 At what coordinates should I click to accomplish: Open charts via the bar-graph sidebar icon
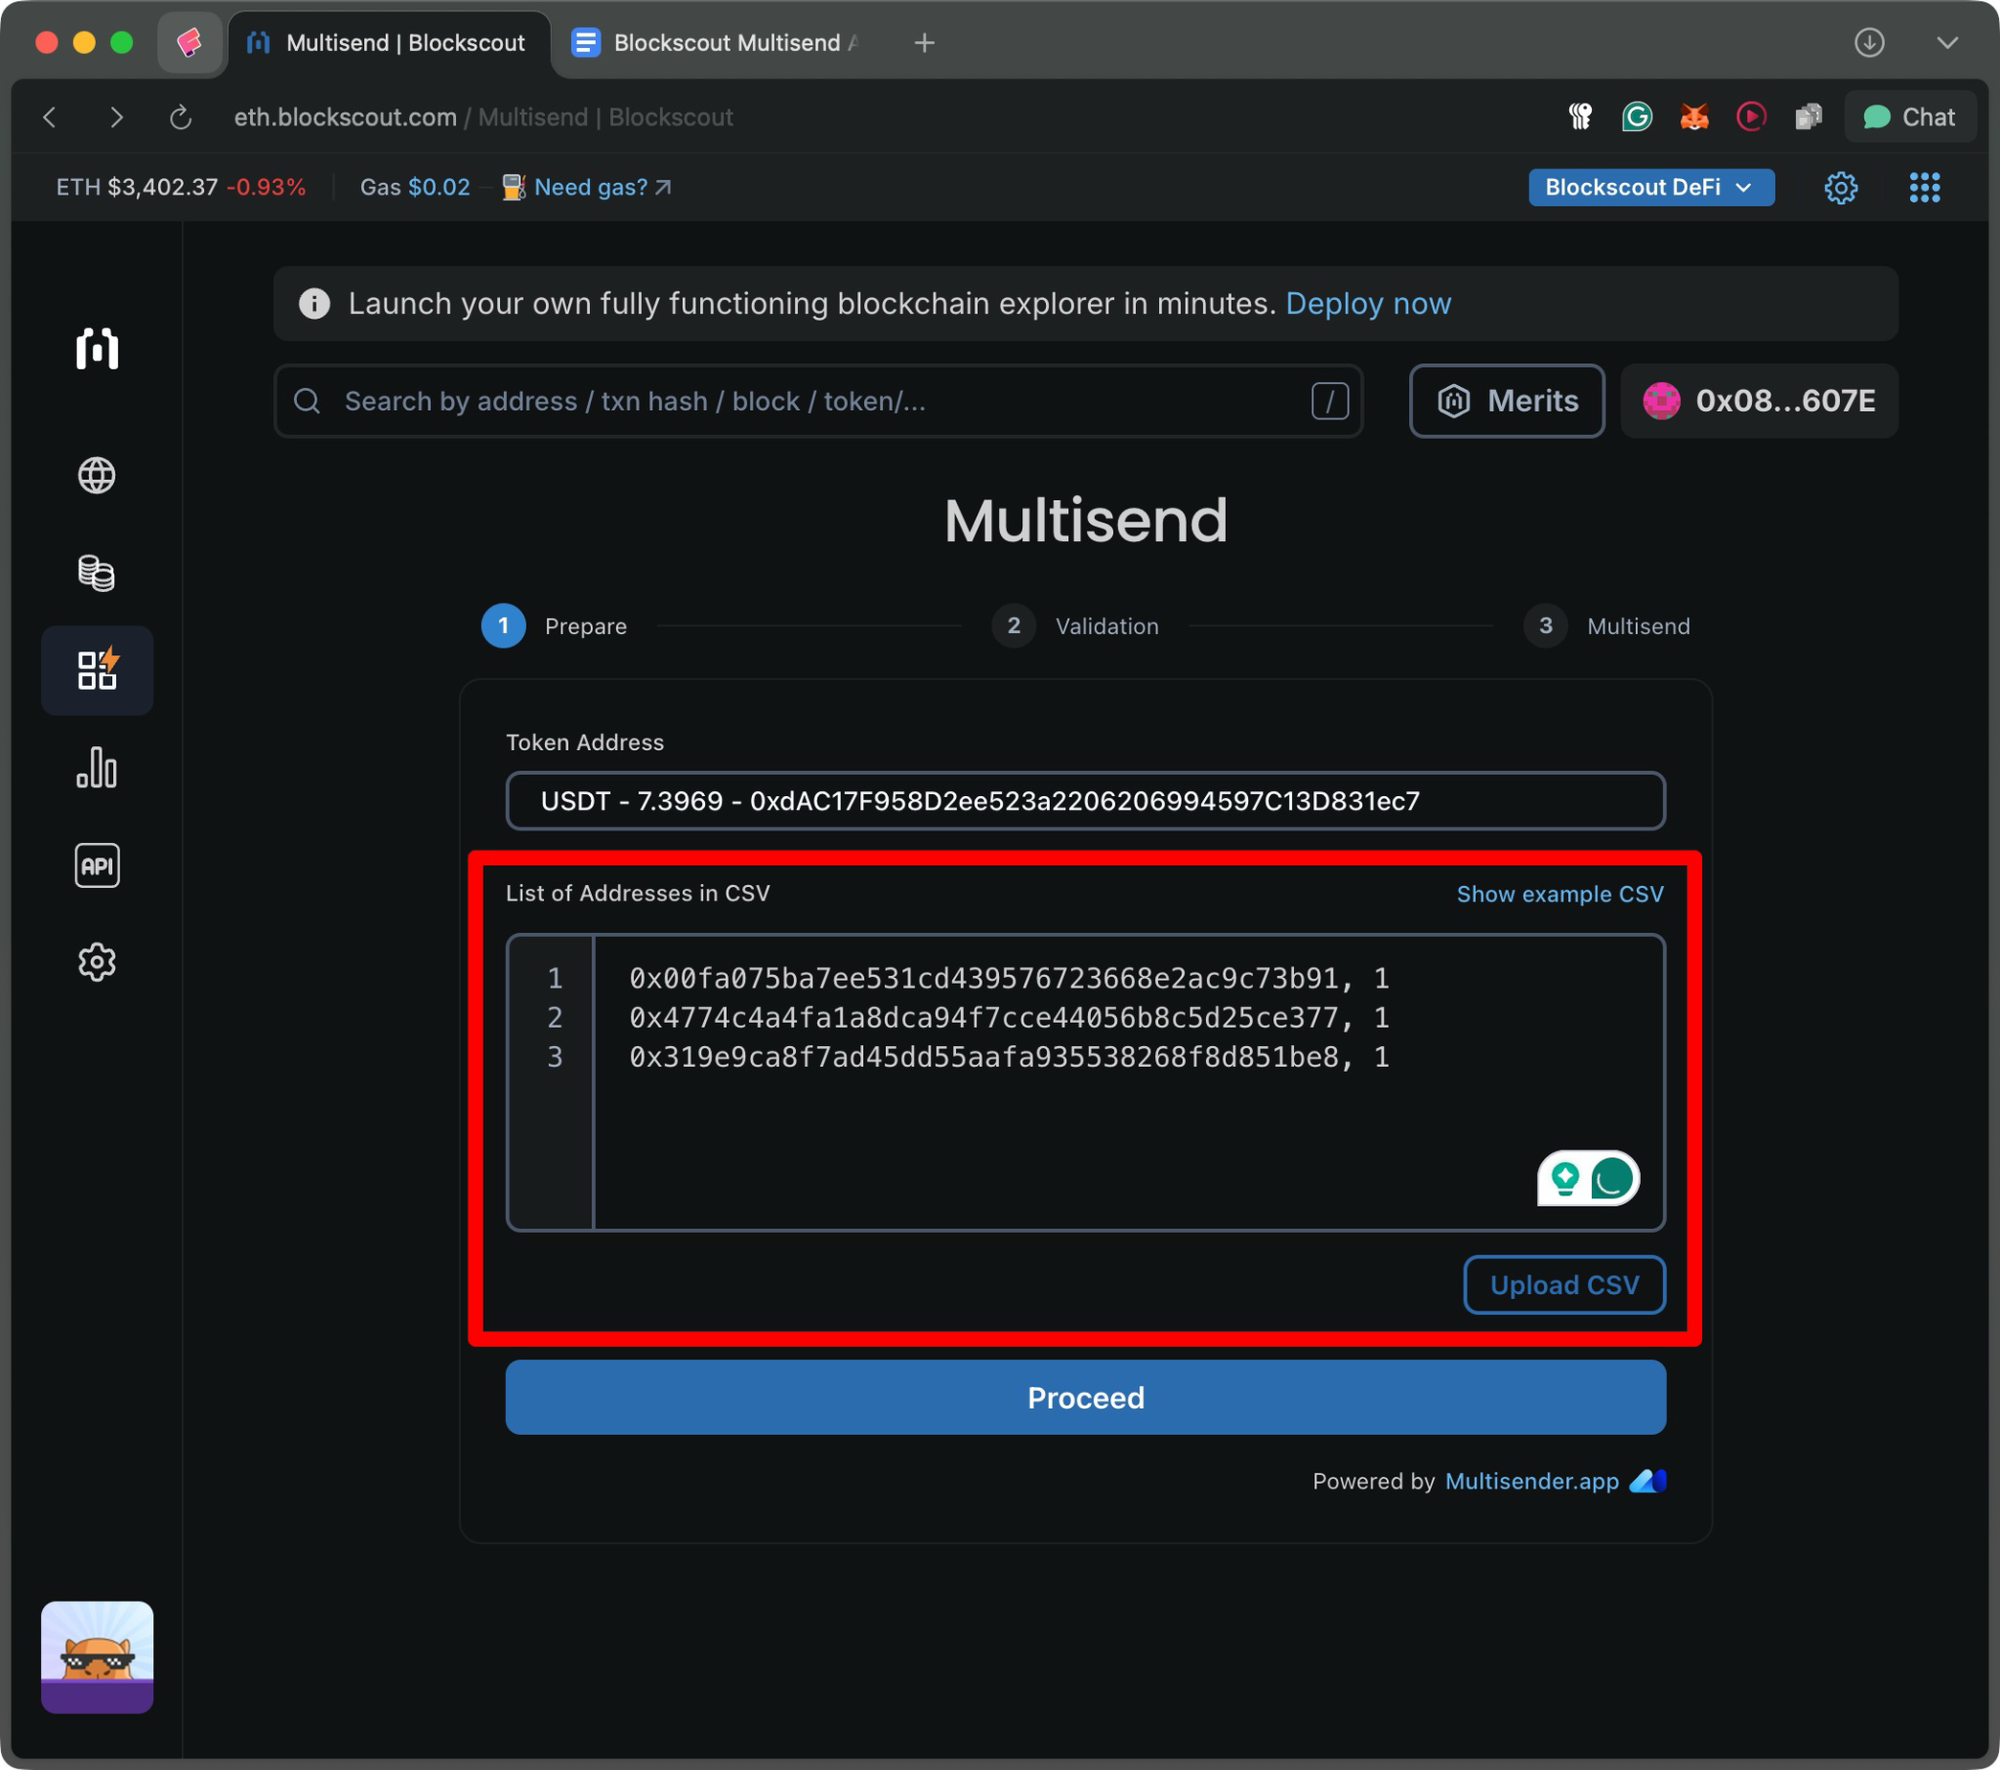pyautogui.click(x=96, y=768)
